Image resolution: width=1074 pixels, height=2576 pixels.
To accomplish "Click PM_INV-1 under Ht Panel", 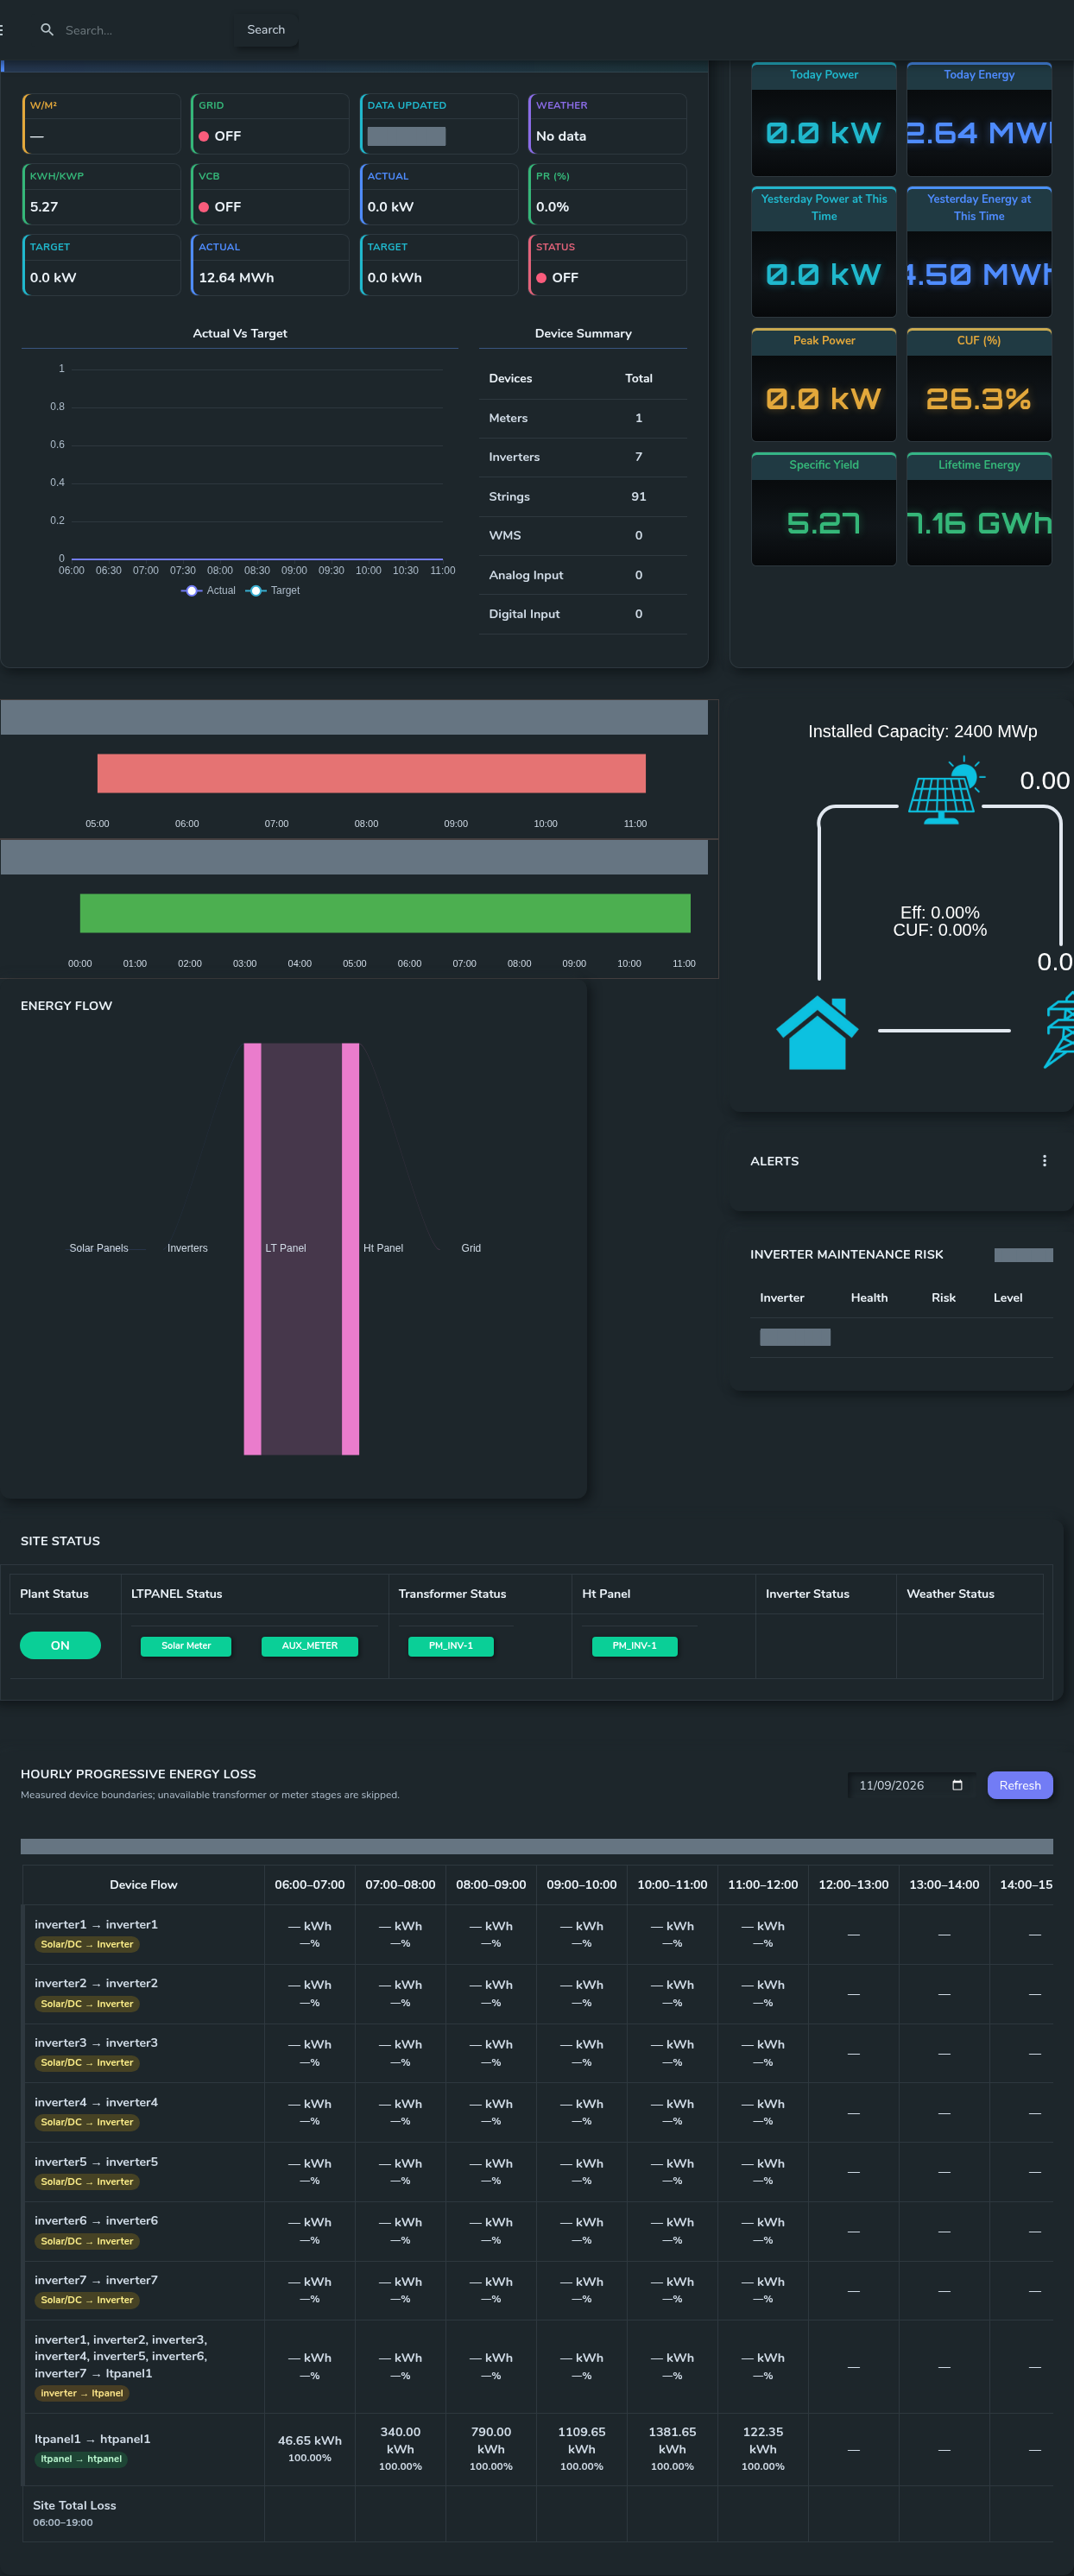I will (635, 1645).
